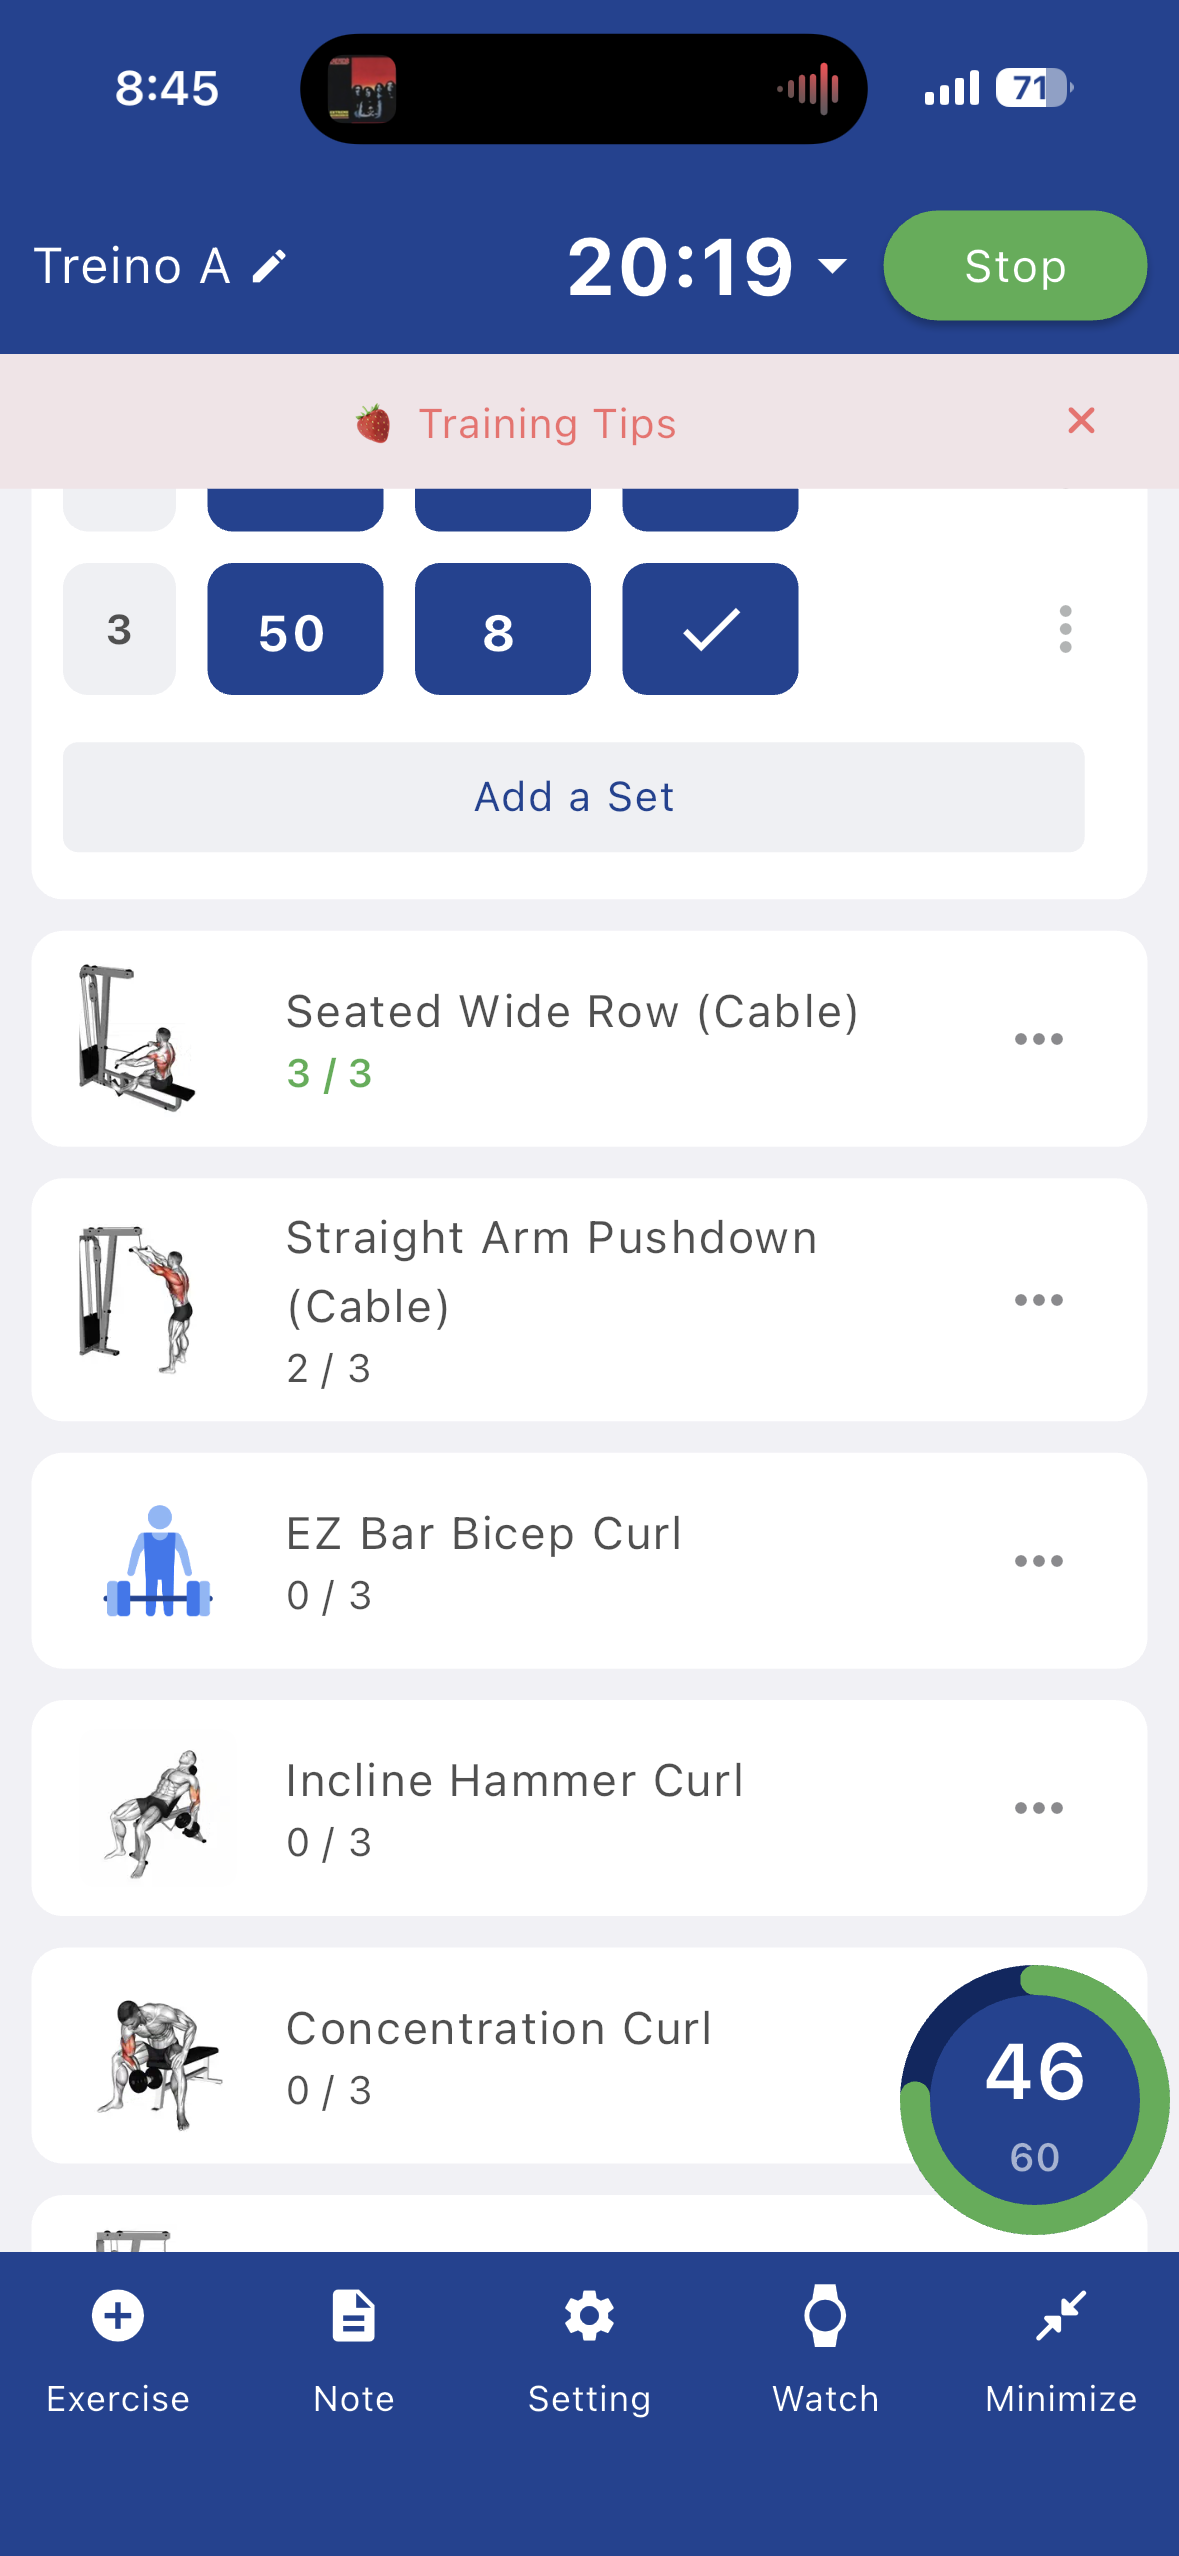The height and width of the screenshot is (2556, 1179).
Task: Dismiss the Training Tips banner
Action: coord(1081,421)
